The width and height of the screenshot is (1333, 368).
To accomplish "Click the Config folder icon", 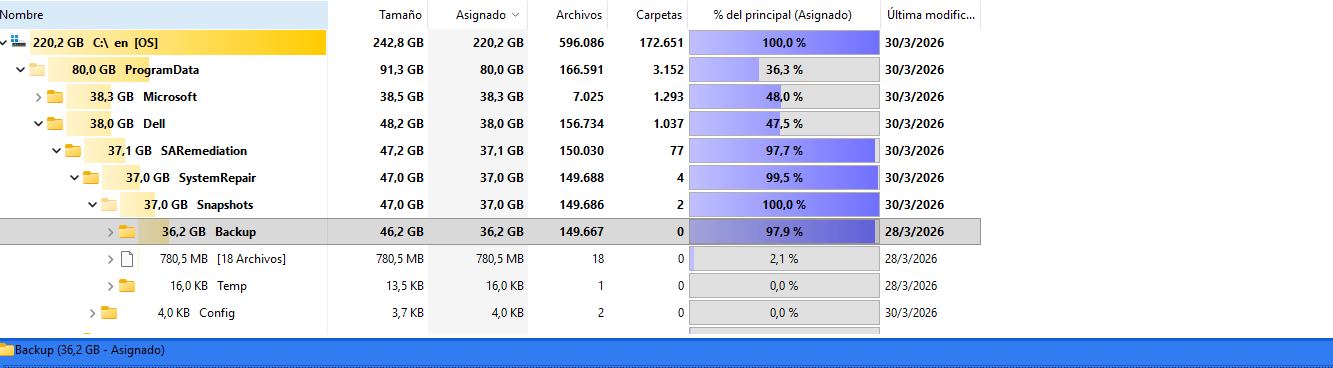I will [x=109, y=313].
